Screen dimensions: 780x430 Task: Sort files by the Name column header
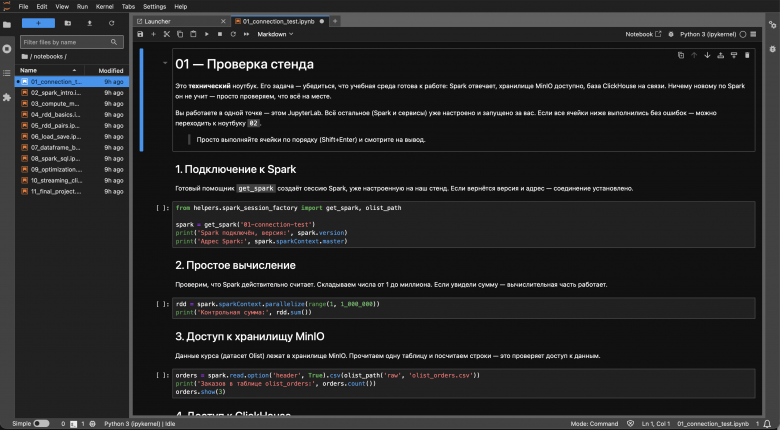coord(49,70)
